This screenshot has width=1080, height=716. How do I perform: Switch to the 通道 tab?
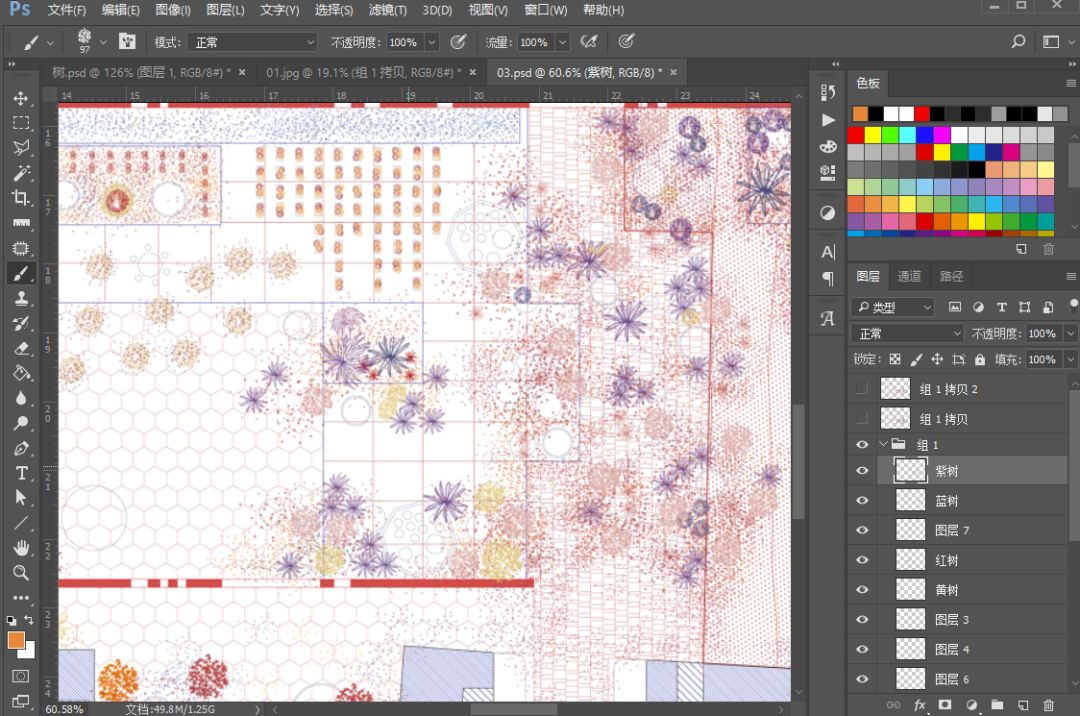click(x=908, y=276)
